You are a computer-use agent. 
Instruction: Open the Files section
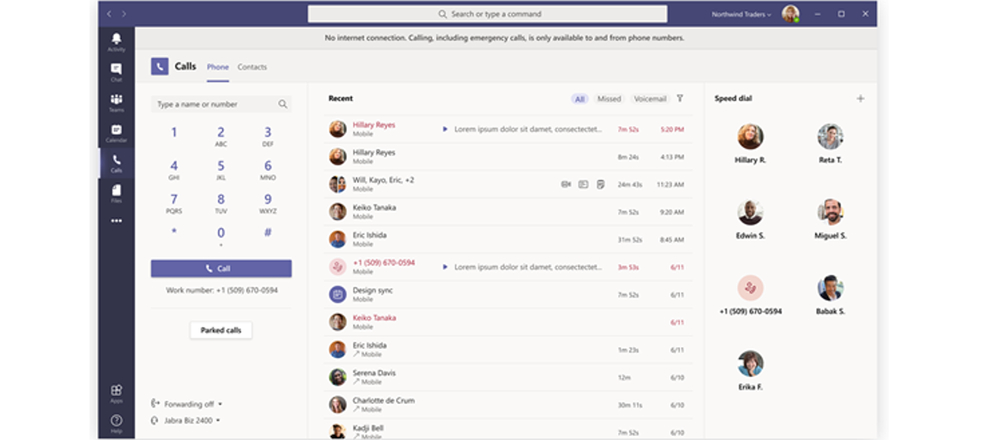pos(116,194)
